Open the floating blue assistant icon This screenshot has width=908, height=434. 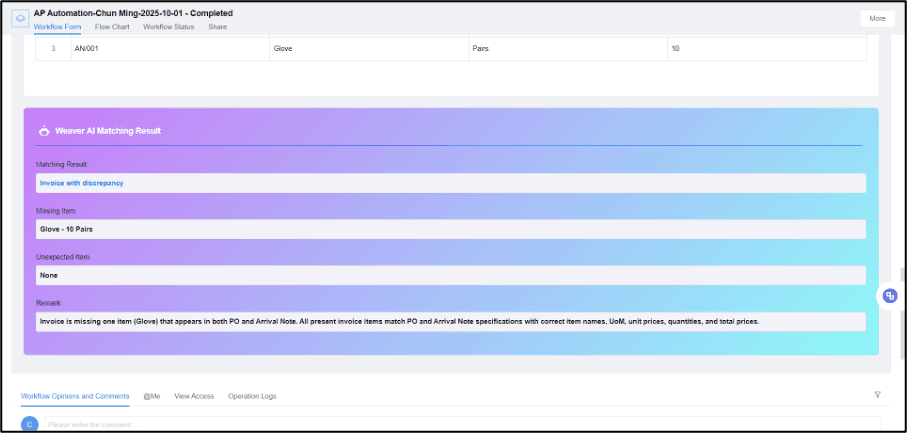[890, 296]
